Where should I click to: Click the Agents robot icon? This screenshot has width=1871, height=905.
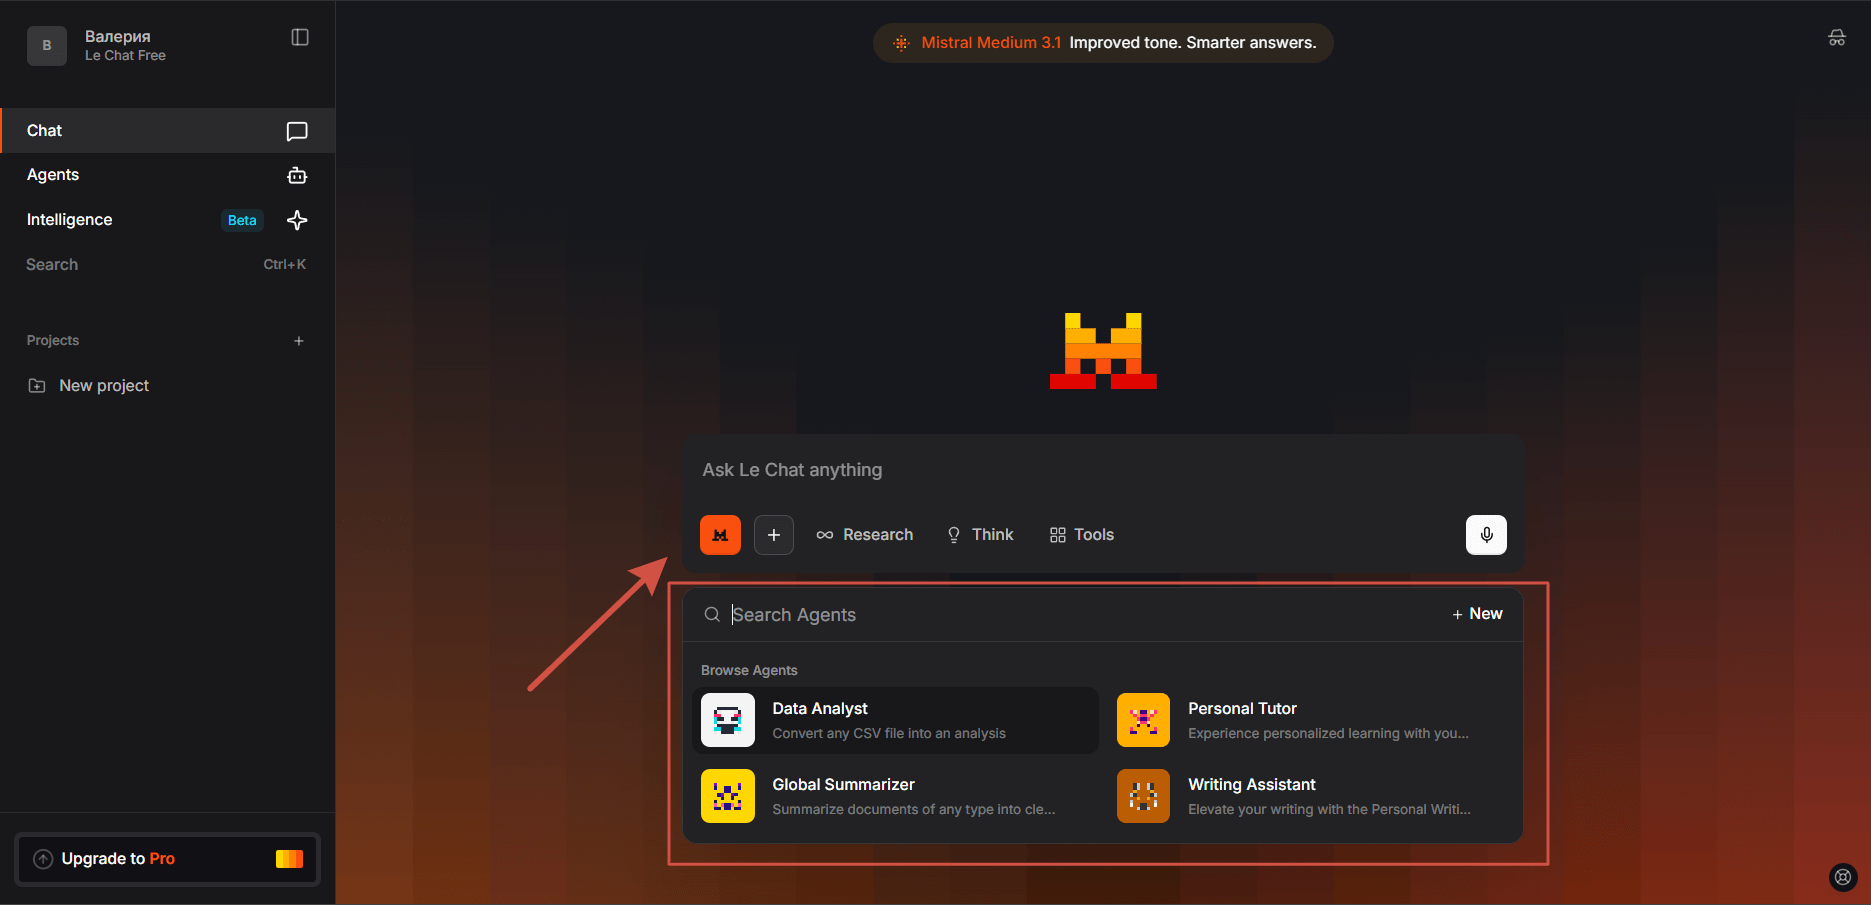pyautogui.click(x=297, y=175)
